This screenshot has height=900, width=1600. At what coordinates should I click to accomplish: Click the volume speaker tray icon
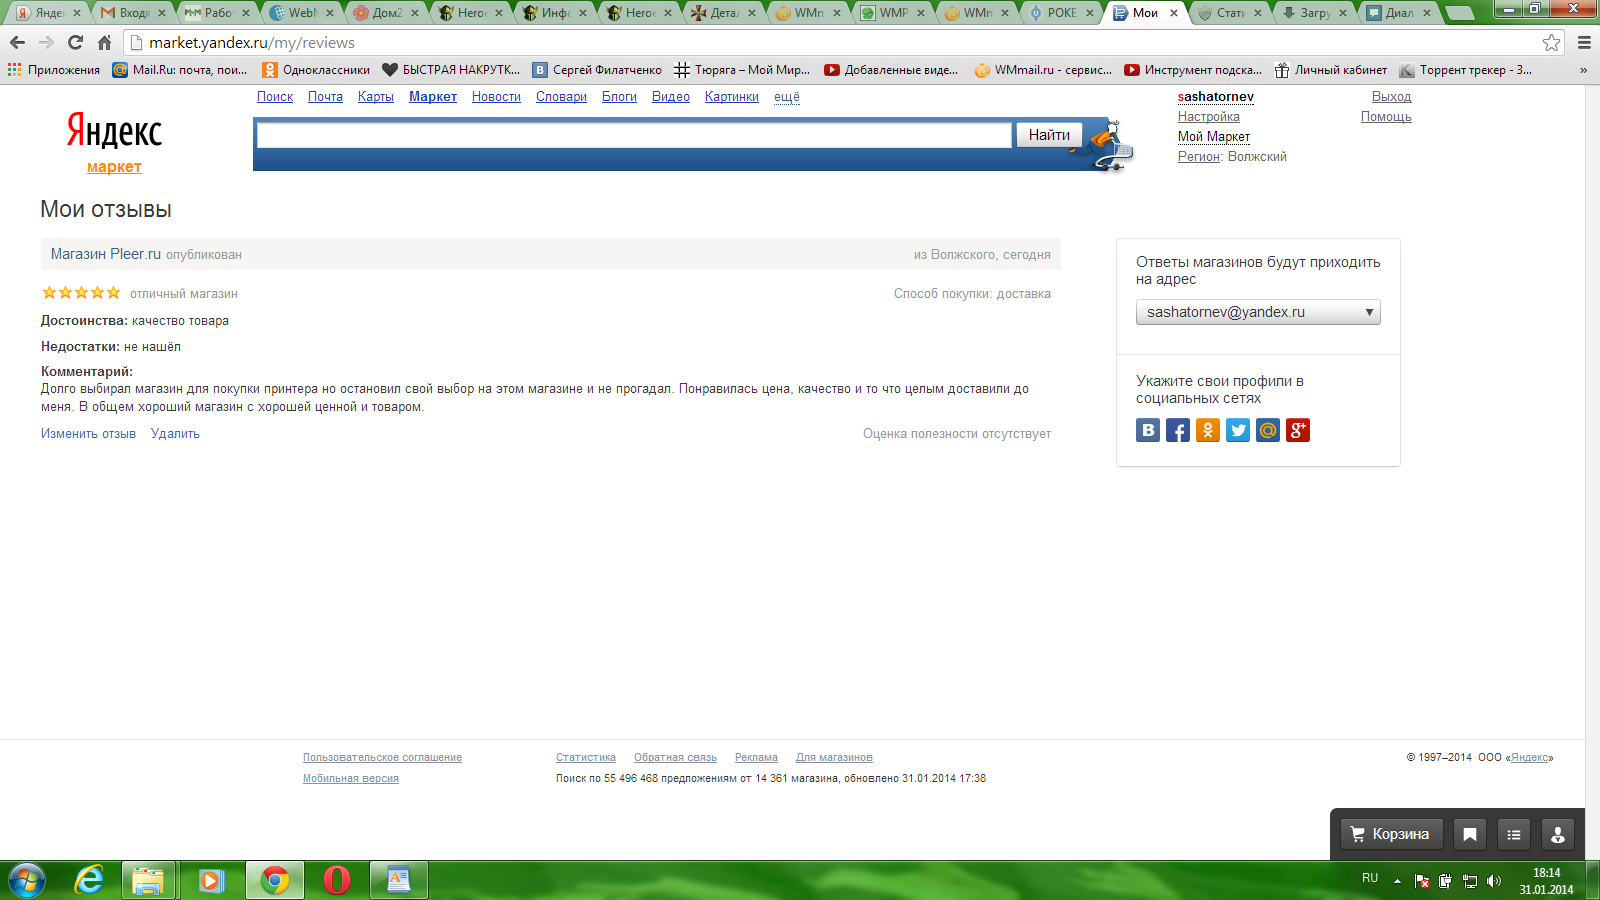1494,881
